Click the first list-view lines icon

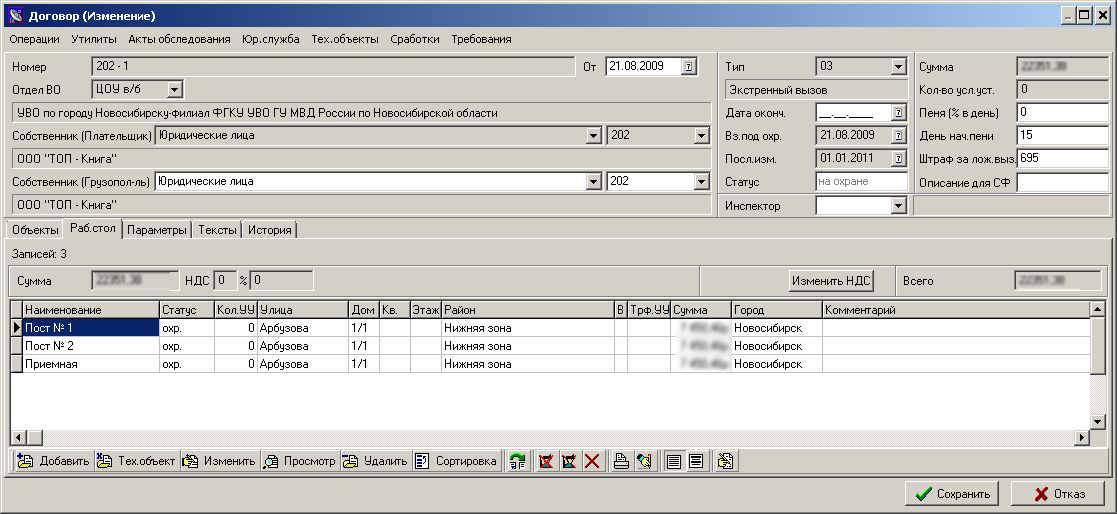click(x=673, y=461)
